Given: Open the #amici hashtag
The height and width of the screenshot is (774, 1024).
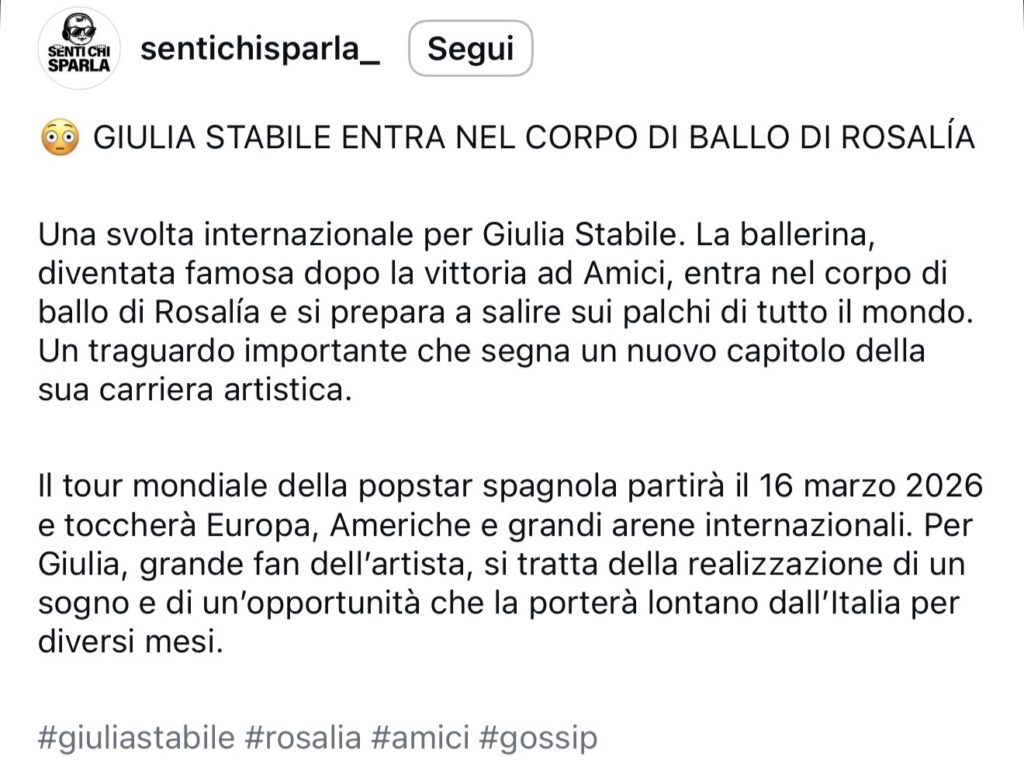Looking at the screenshot, I should (x=420, y=740).
